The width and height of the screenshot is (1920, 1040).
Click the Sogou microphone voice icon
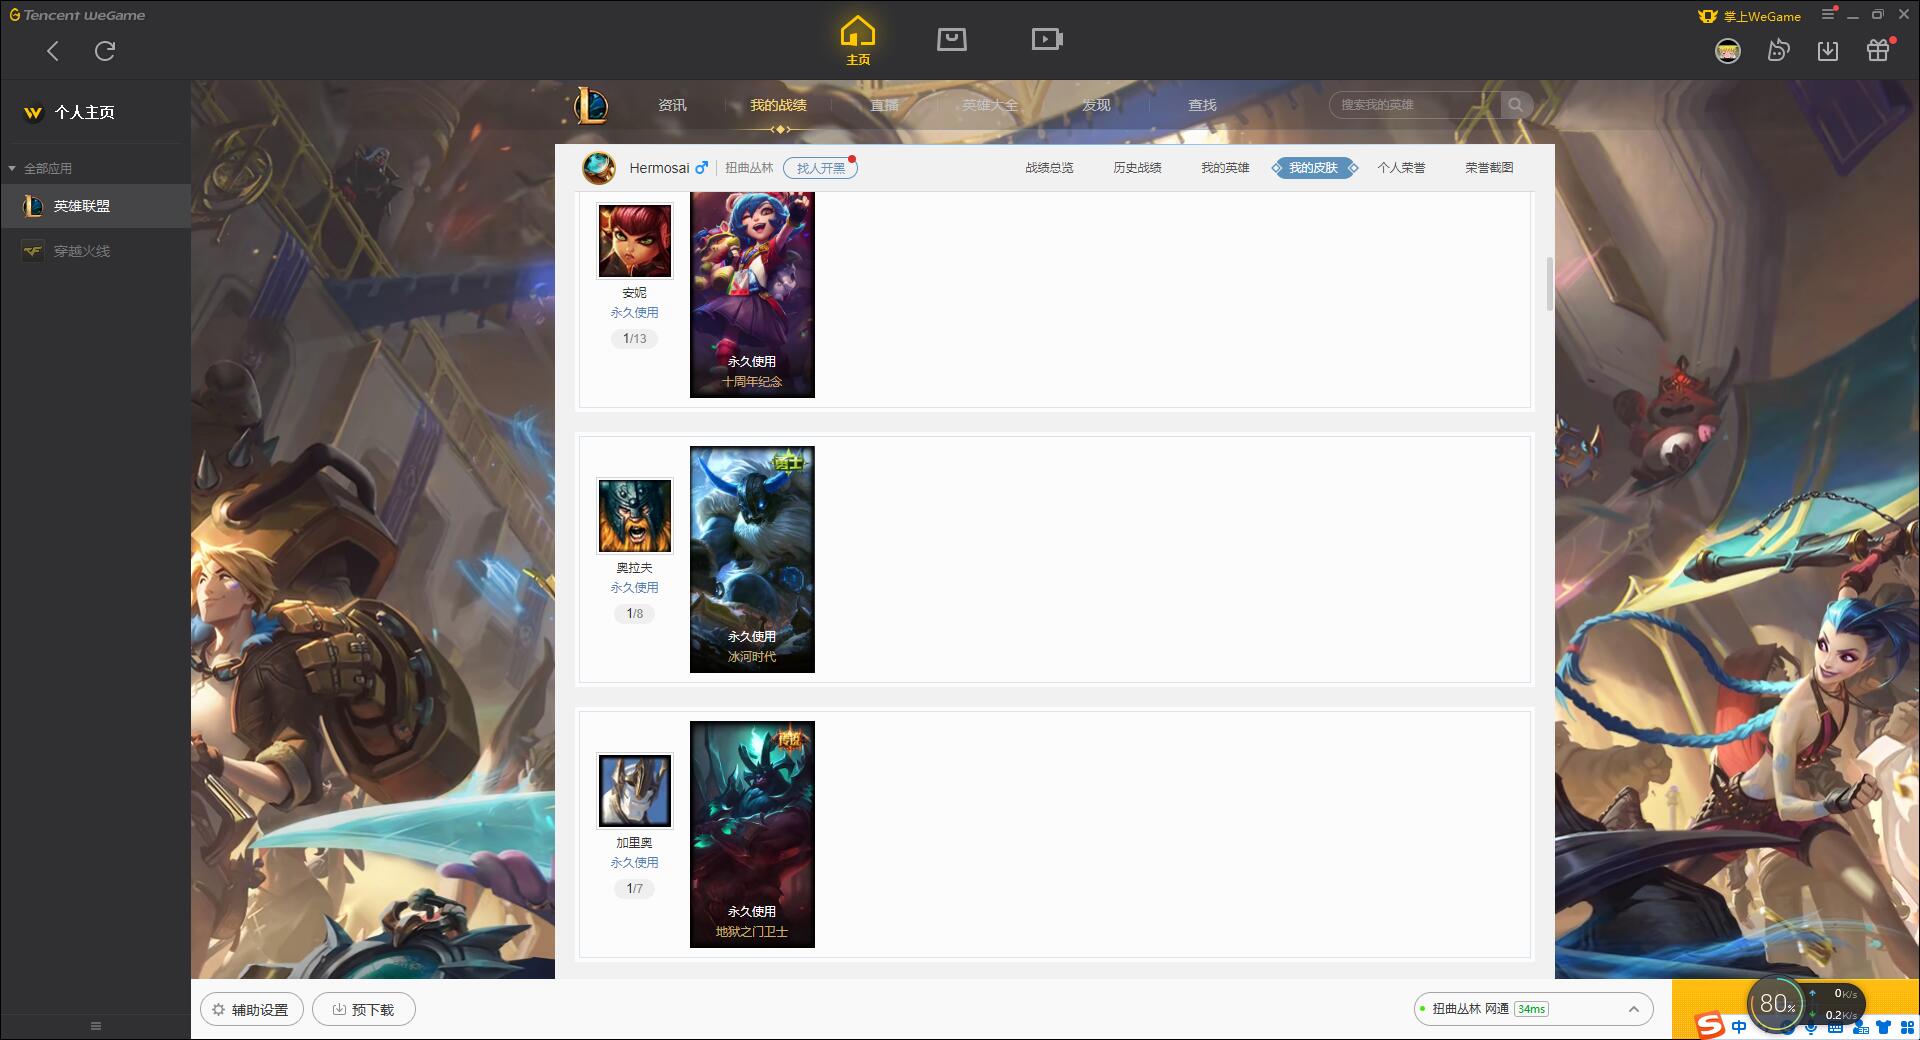click(1812, 1029)
